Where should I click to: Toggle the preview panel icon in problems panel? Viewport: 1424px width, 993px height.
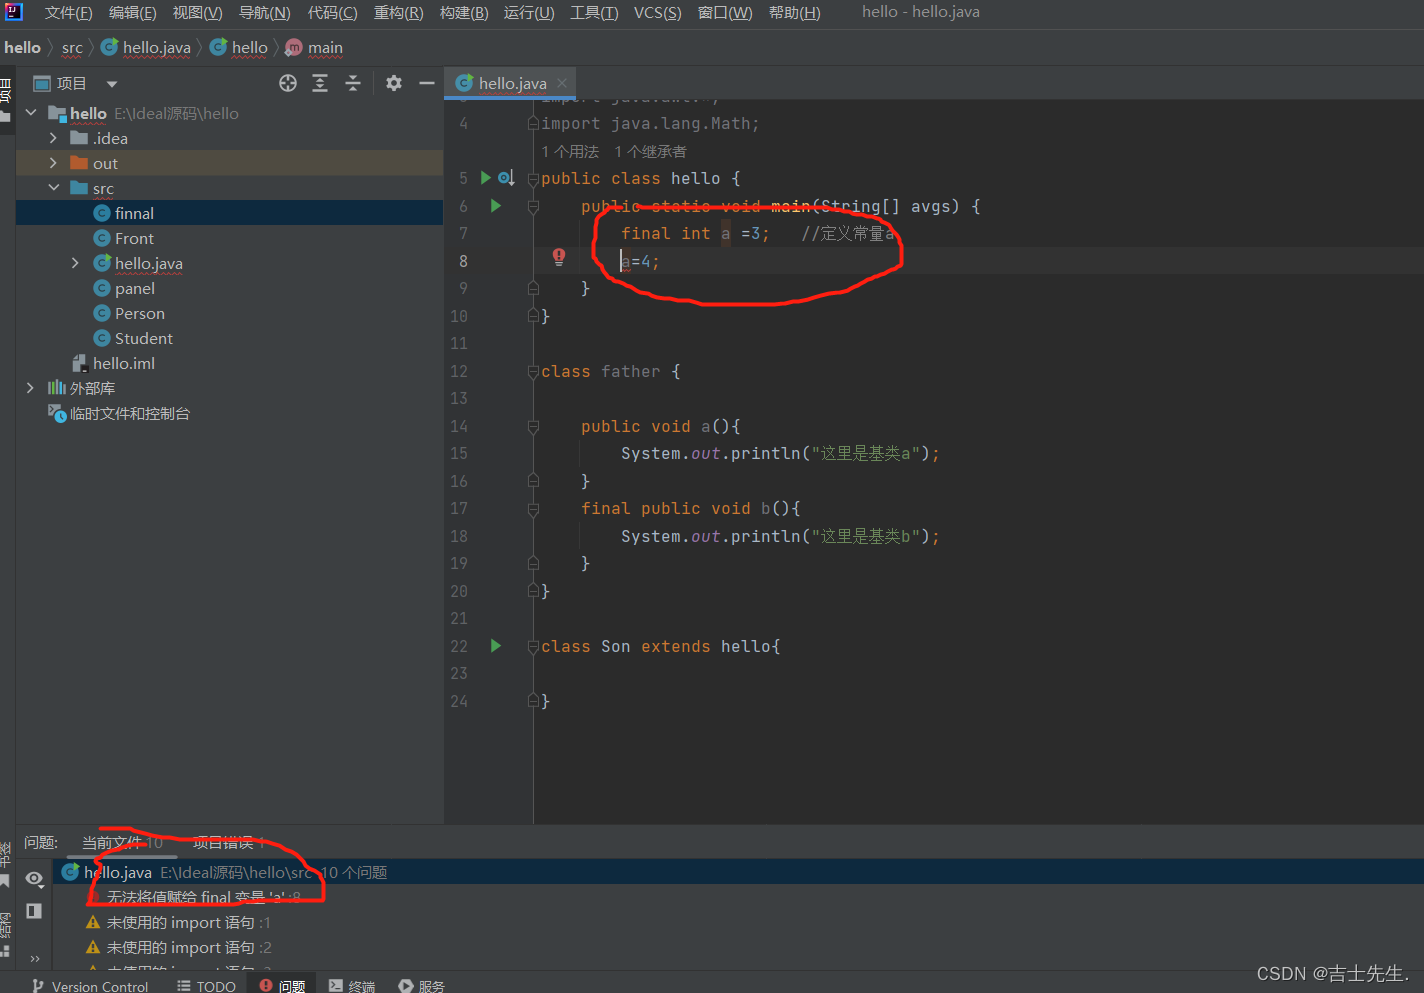click(34, 911)
